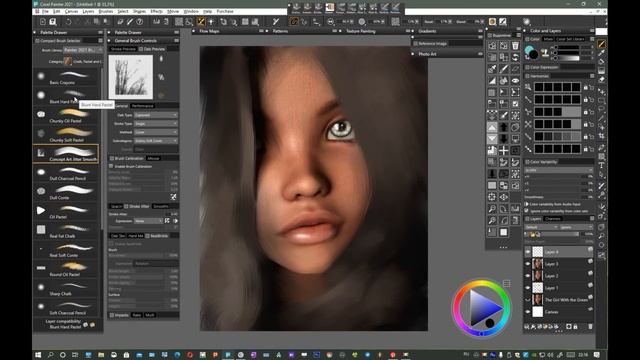Click inside the Temporal Color wheel triangle
The width and height of the screenshot is (640, 360).
click(483, 307)
